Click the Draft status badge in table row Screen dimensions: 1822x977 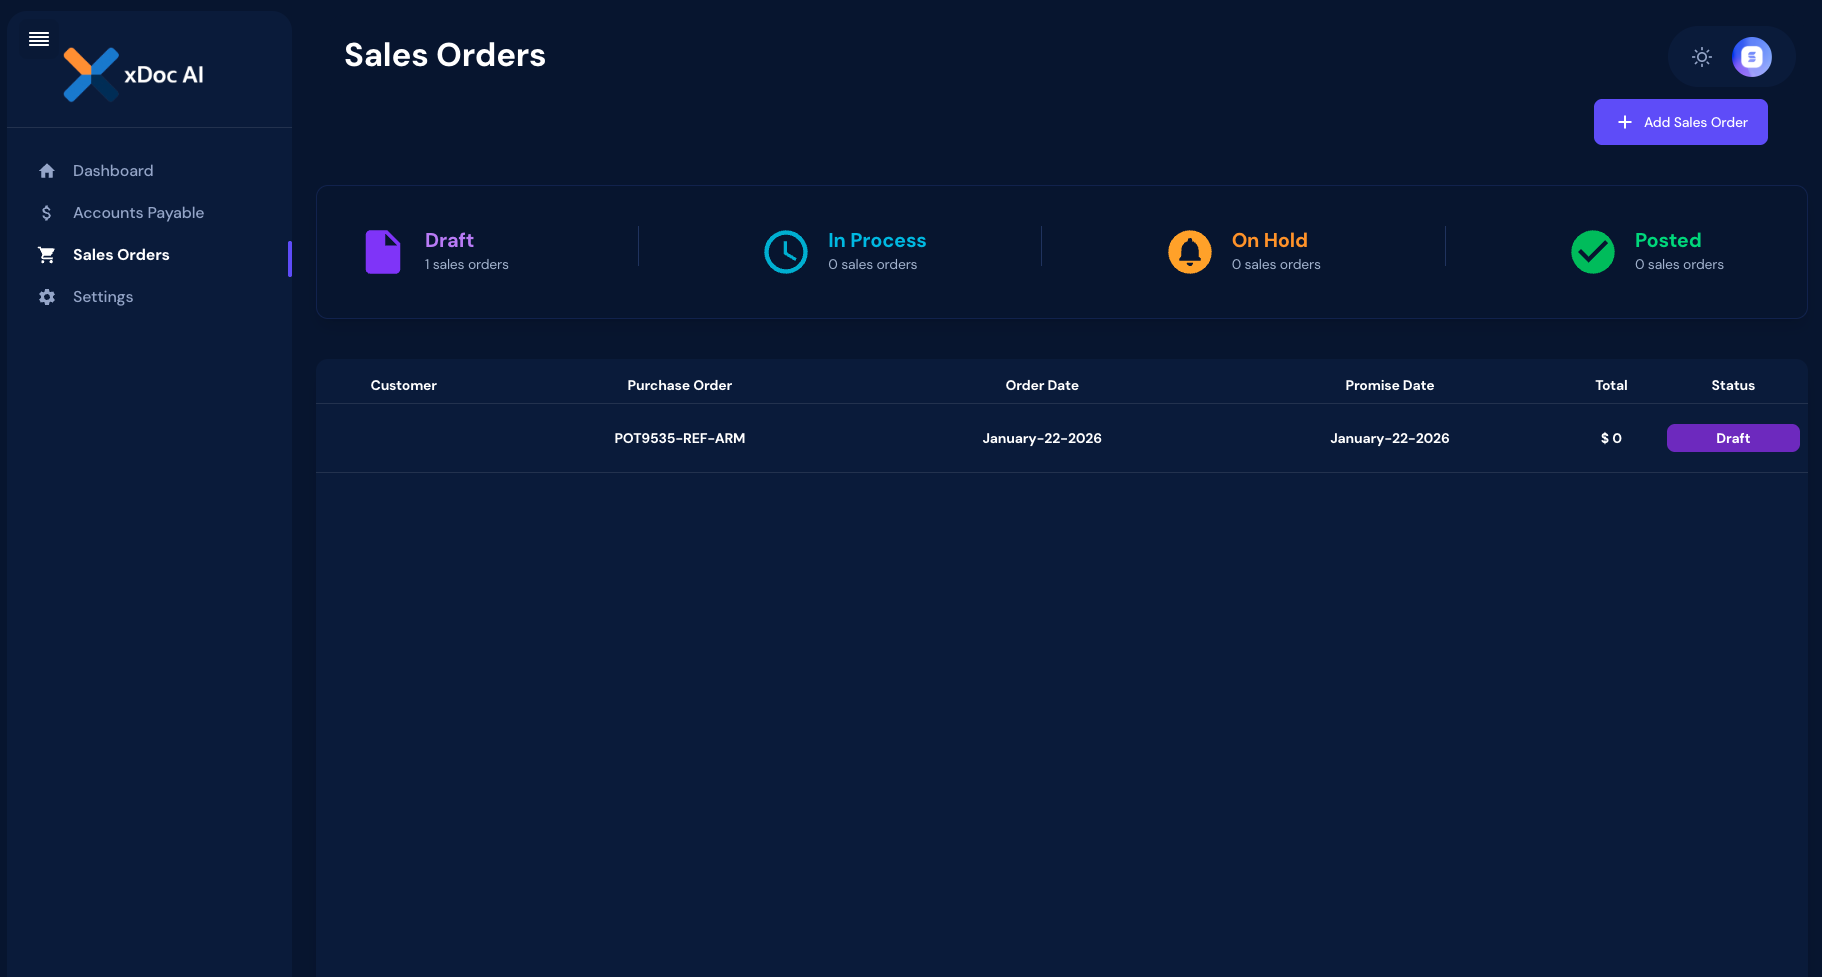point(1732,438)
